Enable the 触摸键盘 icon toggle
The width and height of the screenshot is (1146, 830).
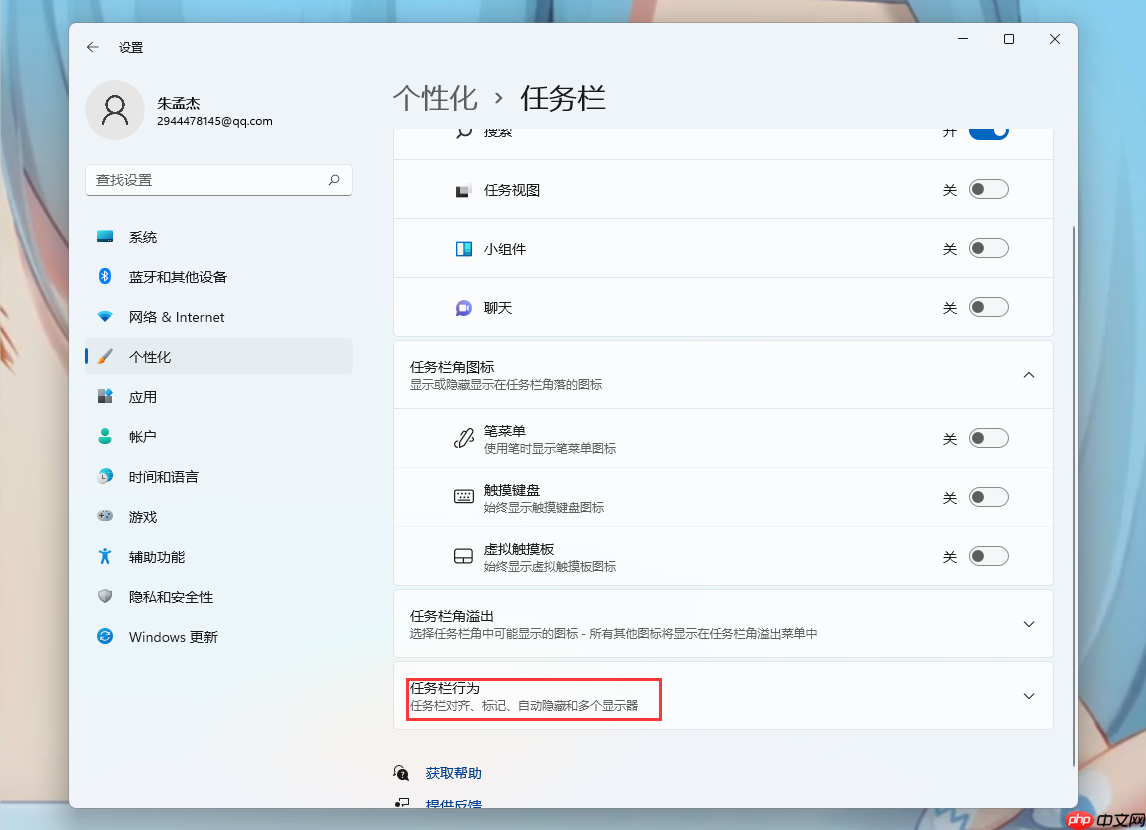(x=988, y=496)
